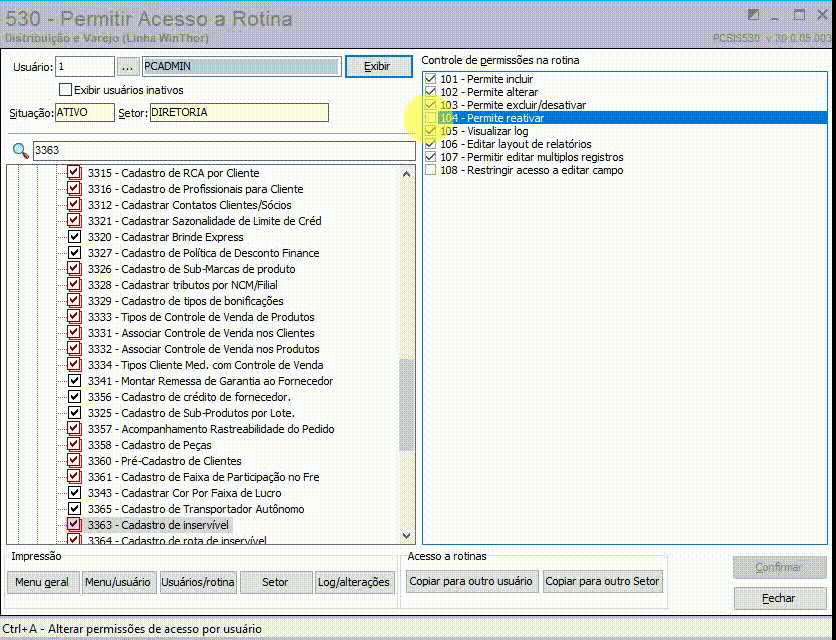Select 3325 - Cadastro de Sub-Produtos por Lote

[x=191, y=413]
